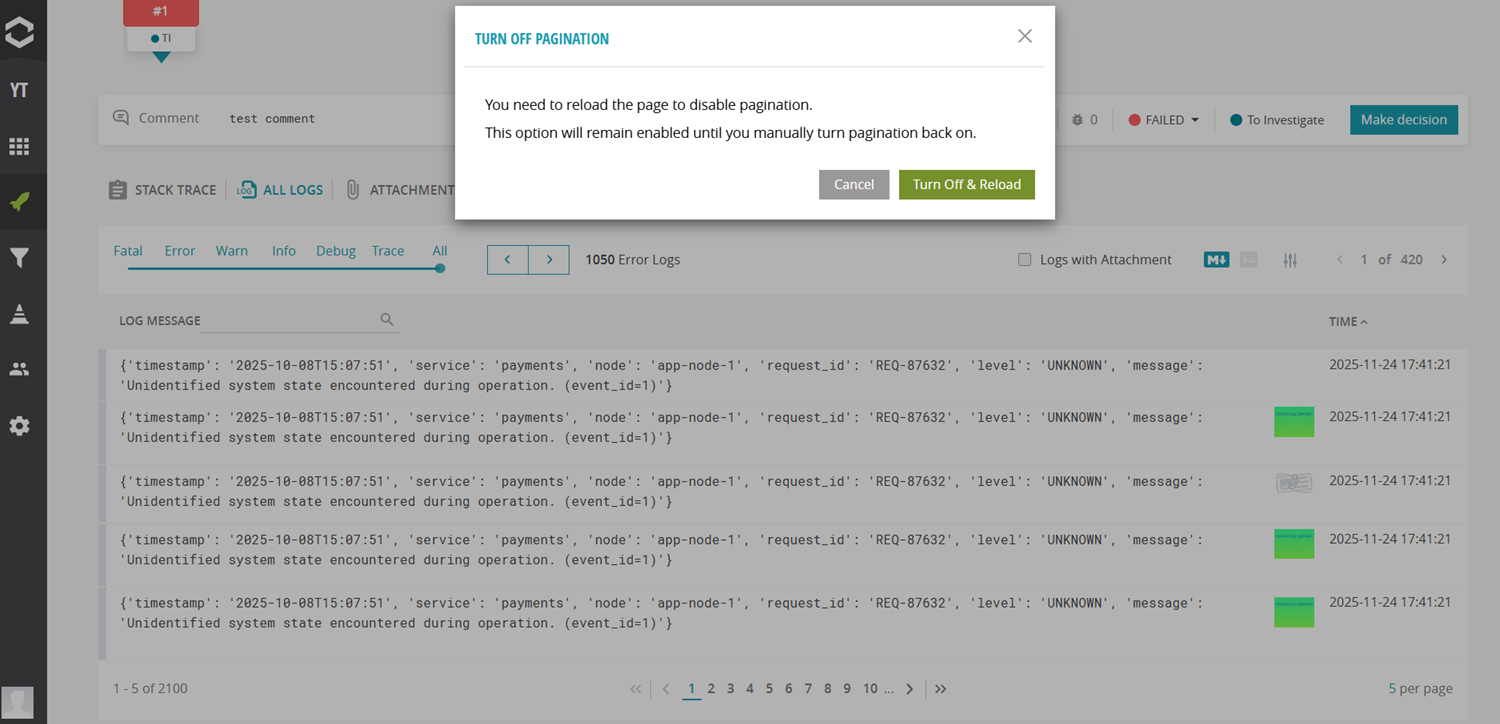
Task: Jump to last page double-arrow
Action: (940, 689)
